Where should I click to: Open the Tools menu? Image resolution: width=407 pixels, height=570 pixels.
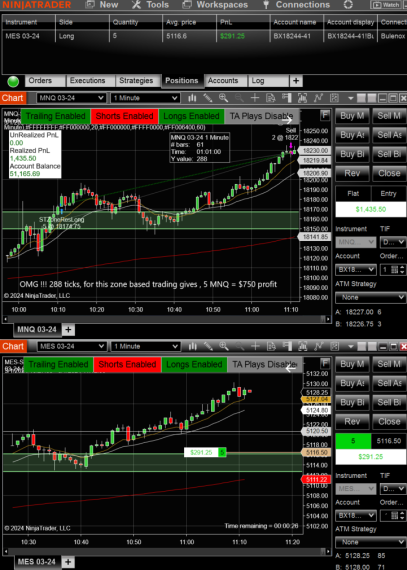click(x=150, y=5)
